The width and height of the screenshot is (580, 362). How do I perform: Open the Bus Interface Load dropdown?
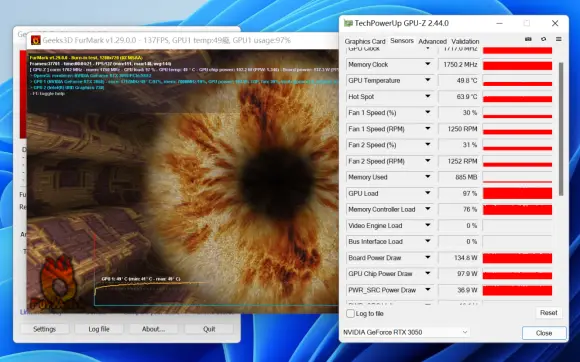pyautogui.click(x=428, y=241)
